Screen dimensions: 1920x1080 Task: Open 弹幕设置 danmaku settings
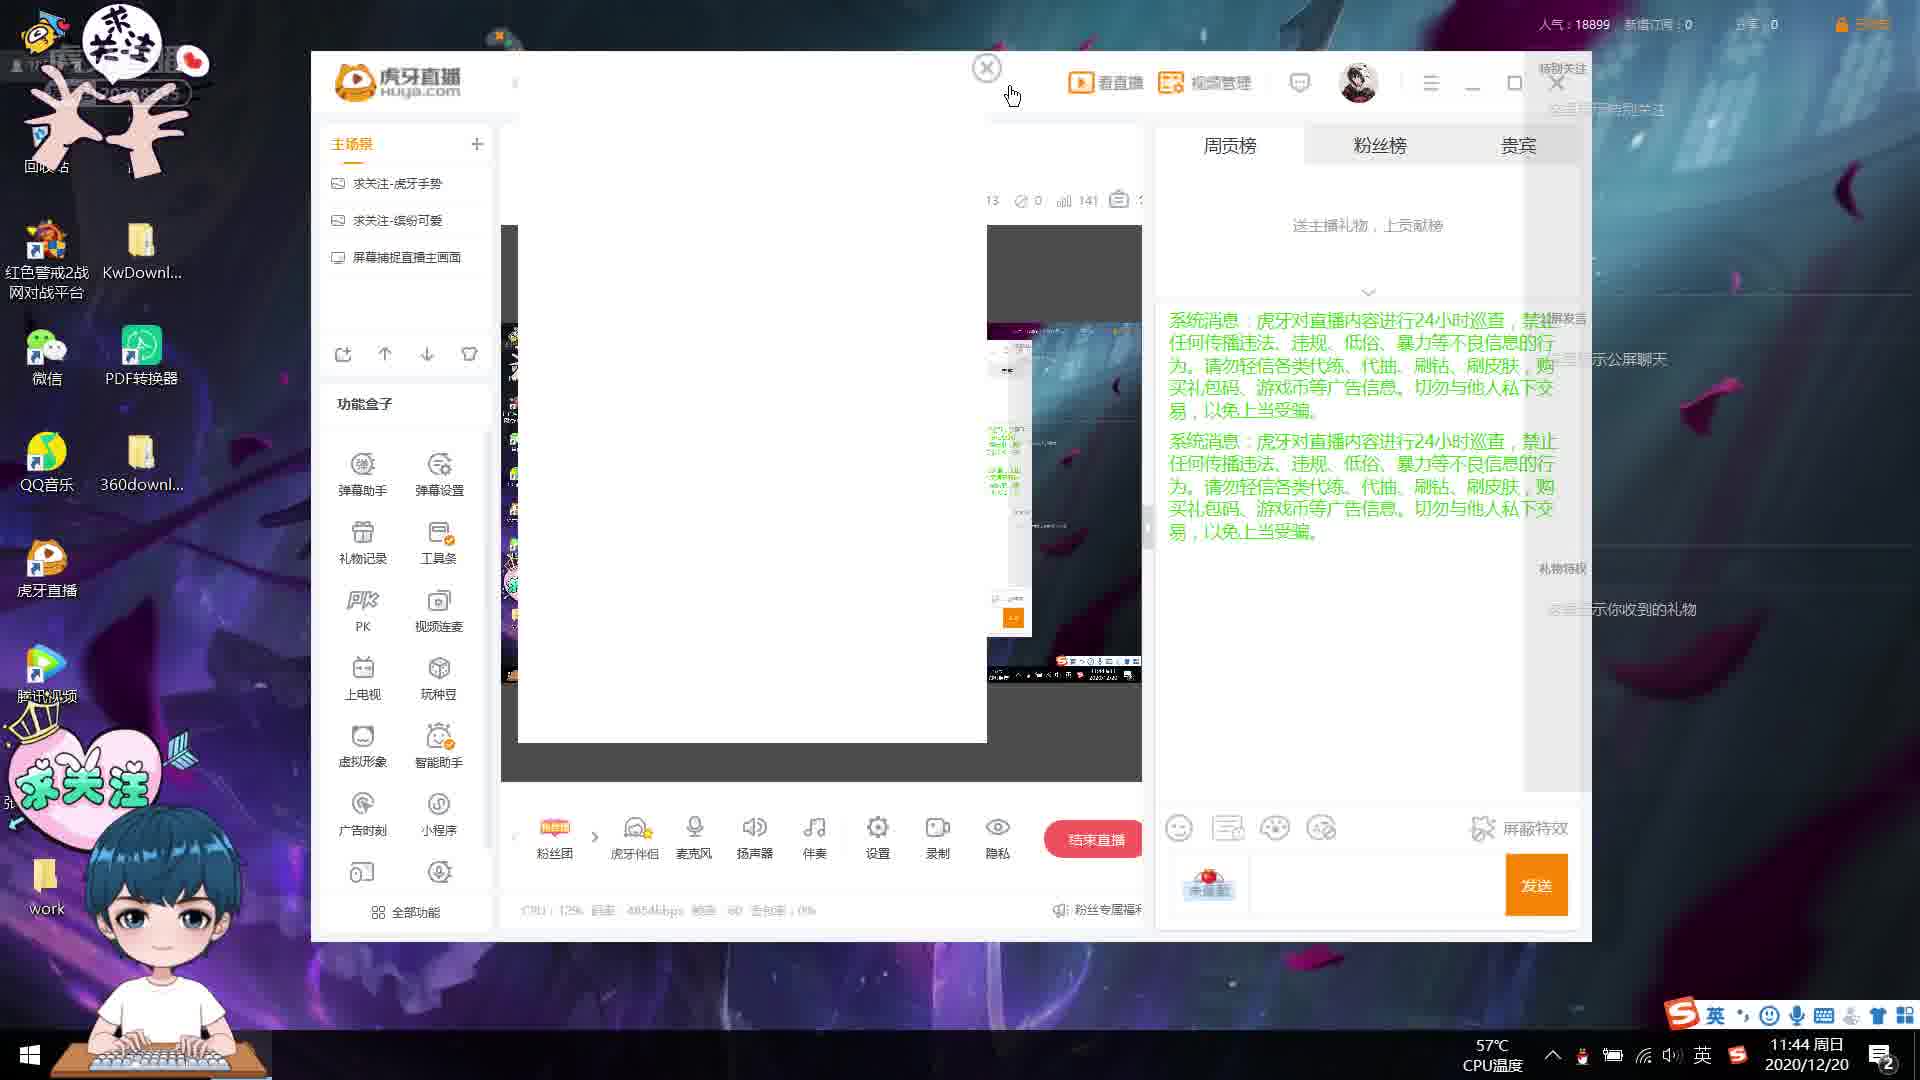pos(439,474)
